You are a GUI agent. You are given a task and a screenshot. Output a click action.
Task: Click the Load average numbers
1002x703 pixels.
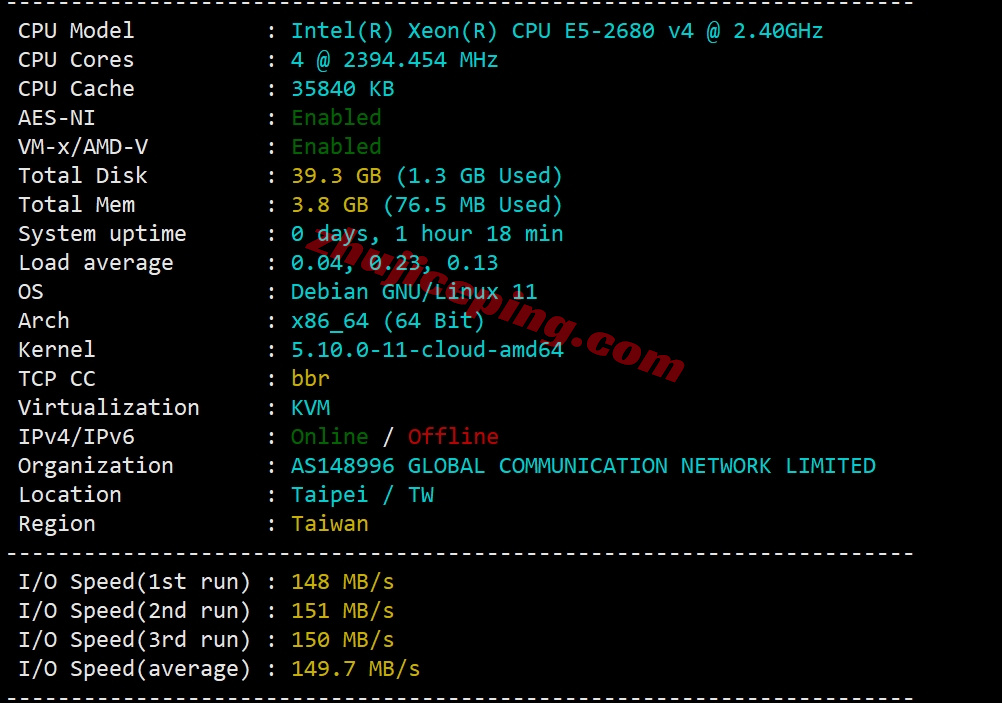(x=394, y=263)
